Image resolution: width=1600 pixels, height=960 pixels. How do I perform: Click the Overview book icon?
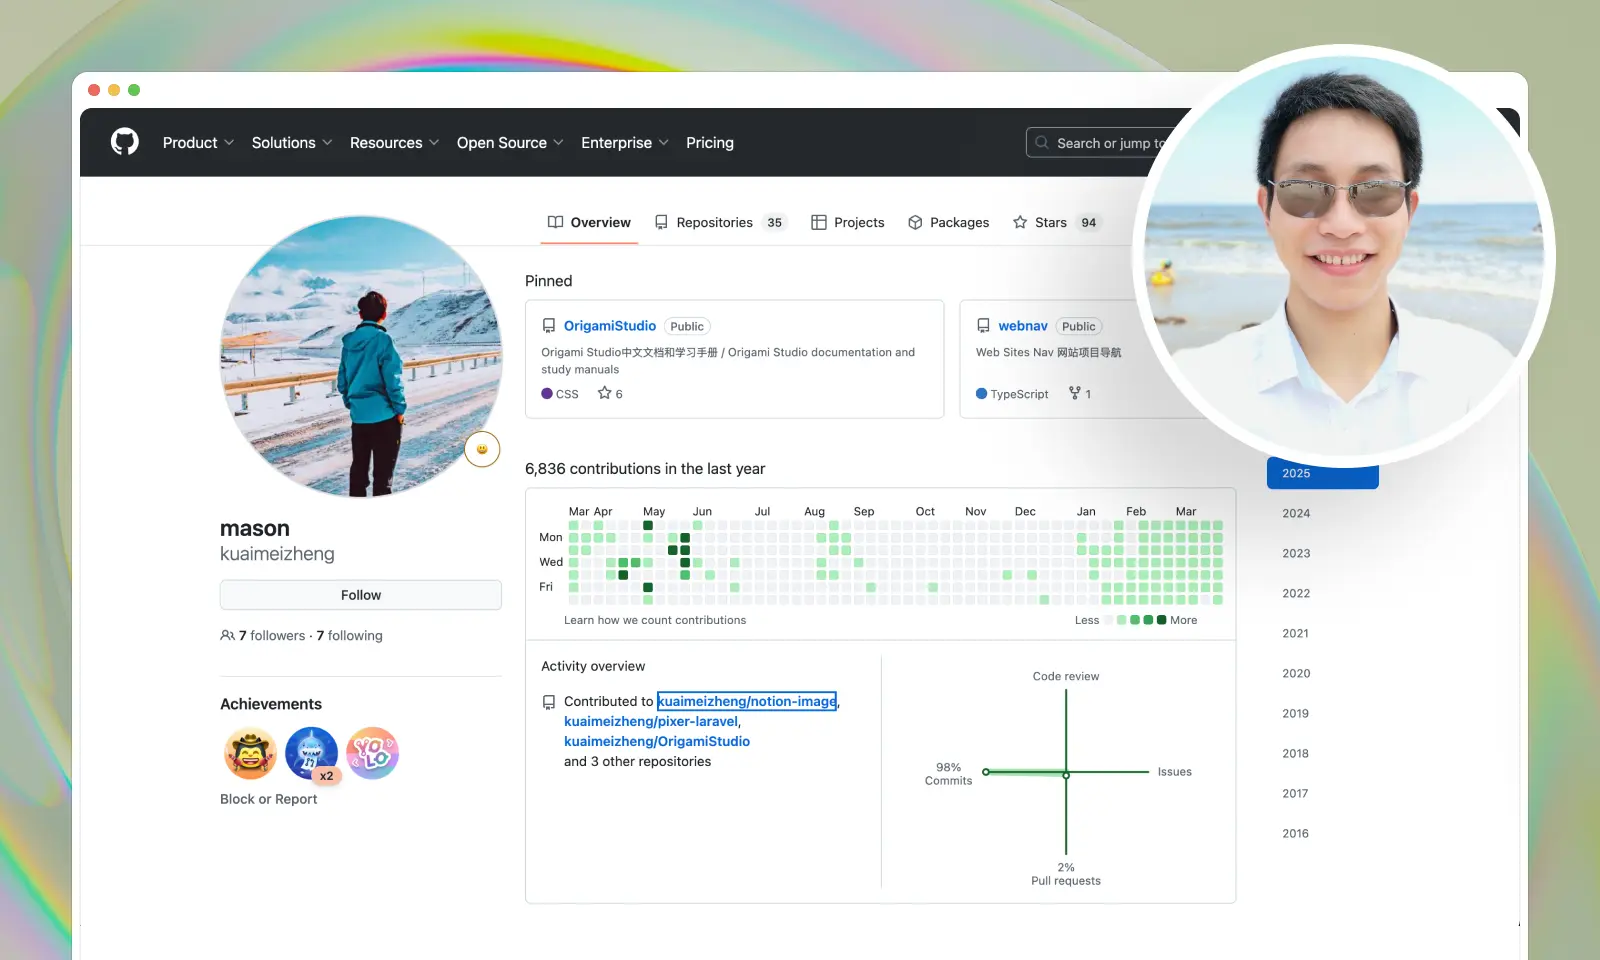coord(556,222)
